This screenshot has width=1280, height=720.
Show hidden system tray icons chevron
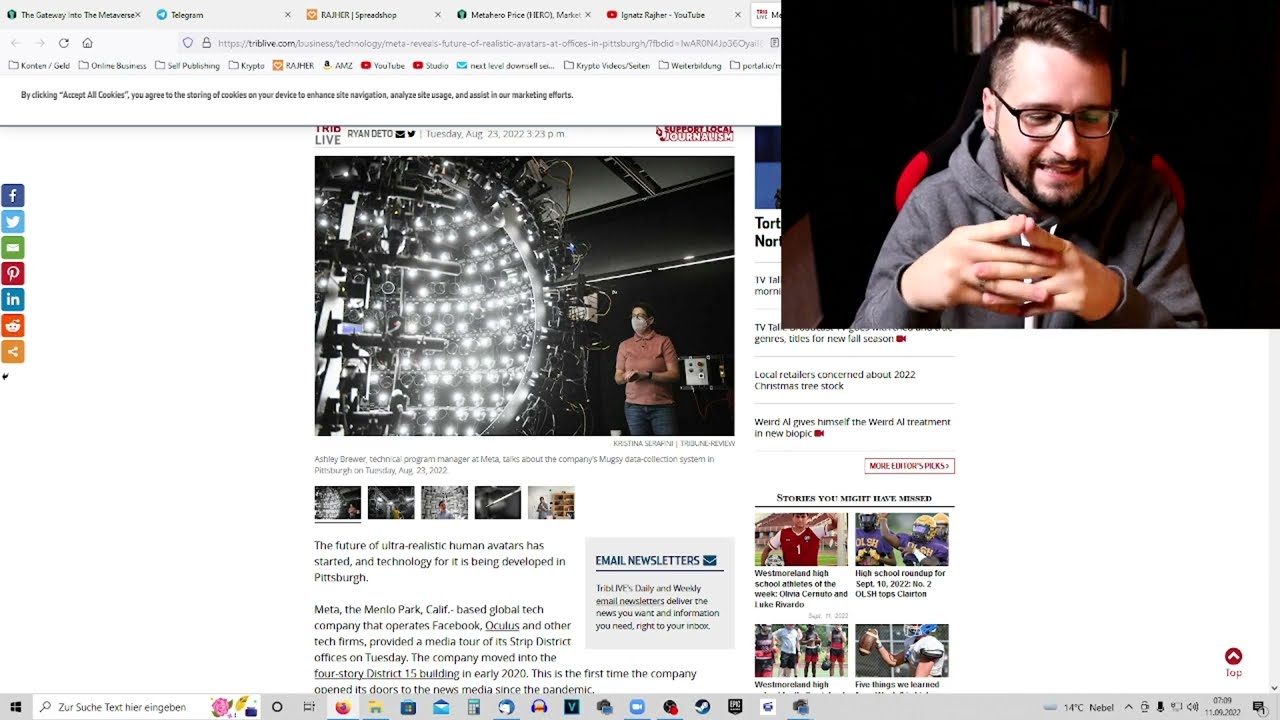point(1128,707)
